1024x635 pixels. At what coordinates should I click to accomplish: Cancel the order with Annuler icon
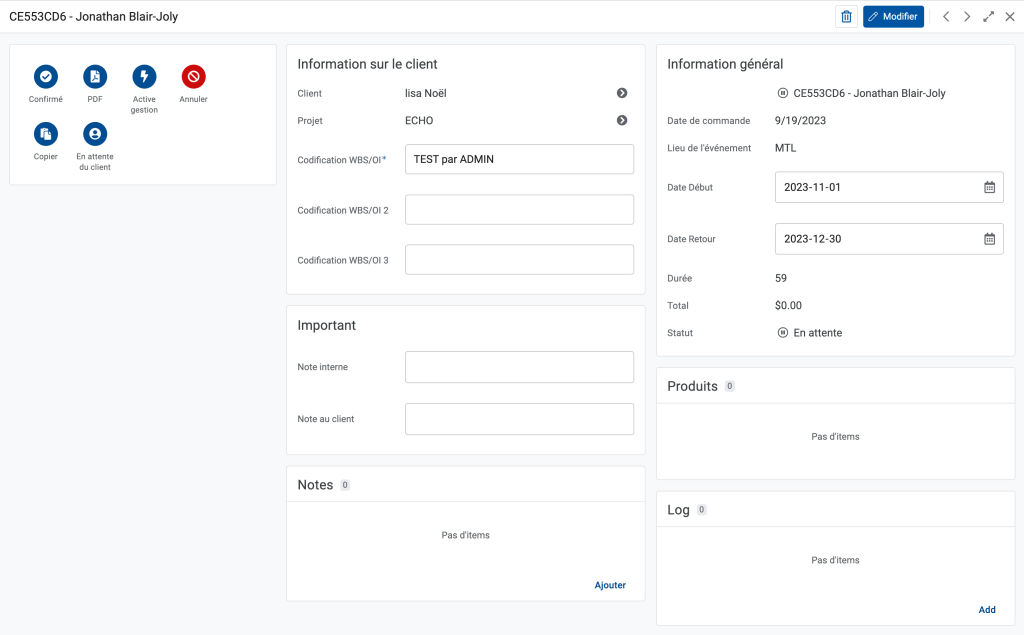pyautogui.click(x=193, y=76)
